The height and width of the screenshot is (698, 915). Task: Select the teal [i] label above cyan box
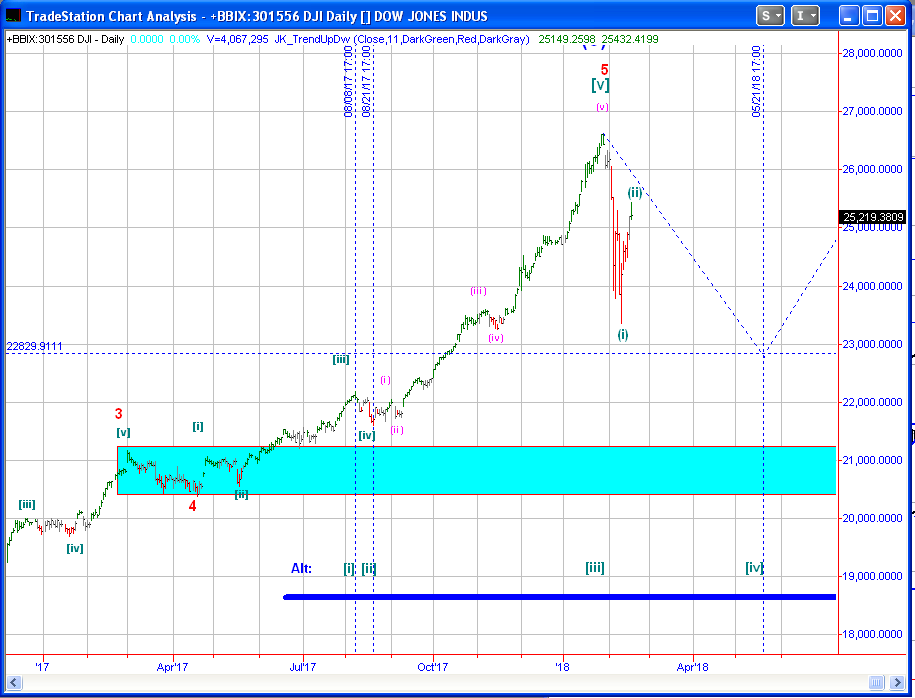198,427
